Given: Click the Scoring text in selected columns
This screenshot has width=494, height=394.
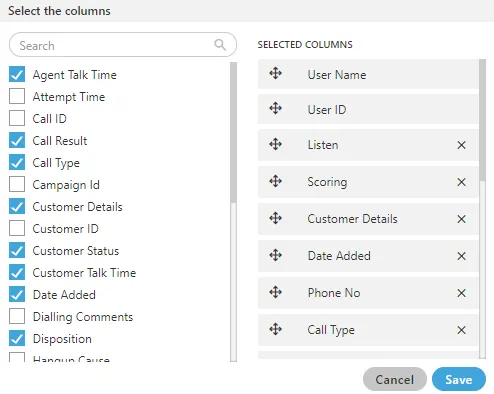Looking at the screenshot, I should tap(327, 182).
